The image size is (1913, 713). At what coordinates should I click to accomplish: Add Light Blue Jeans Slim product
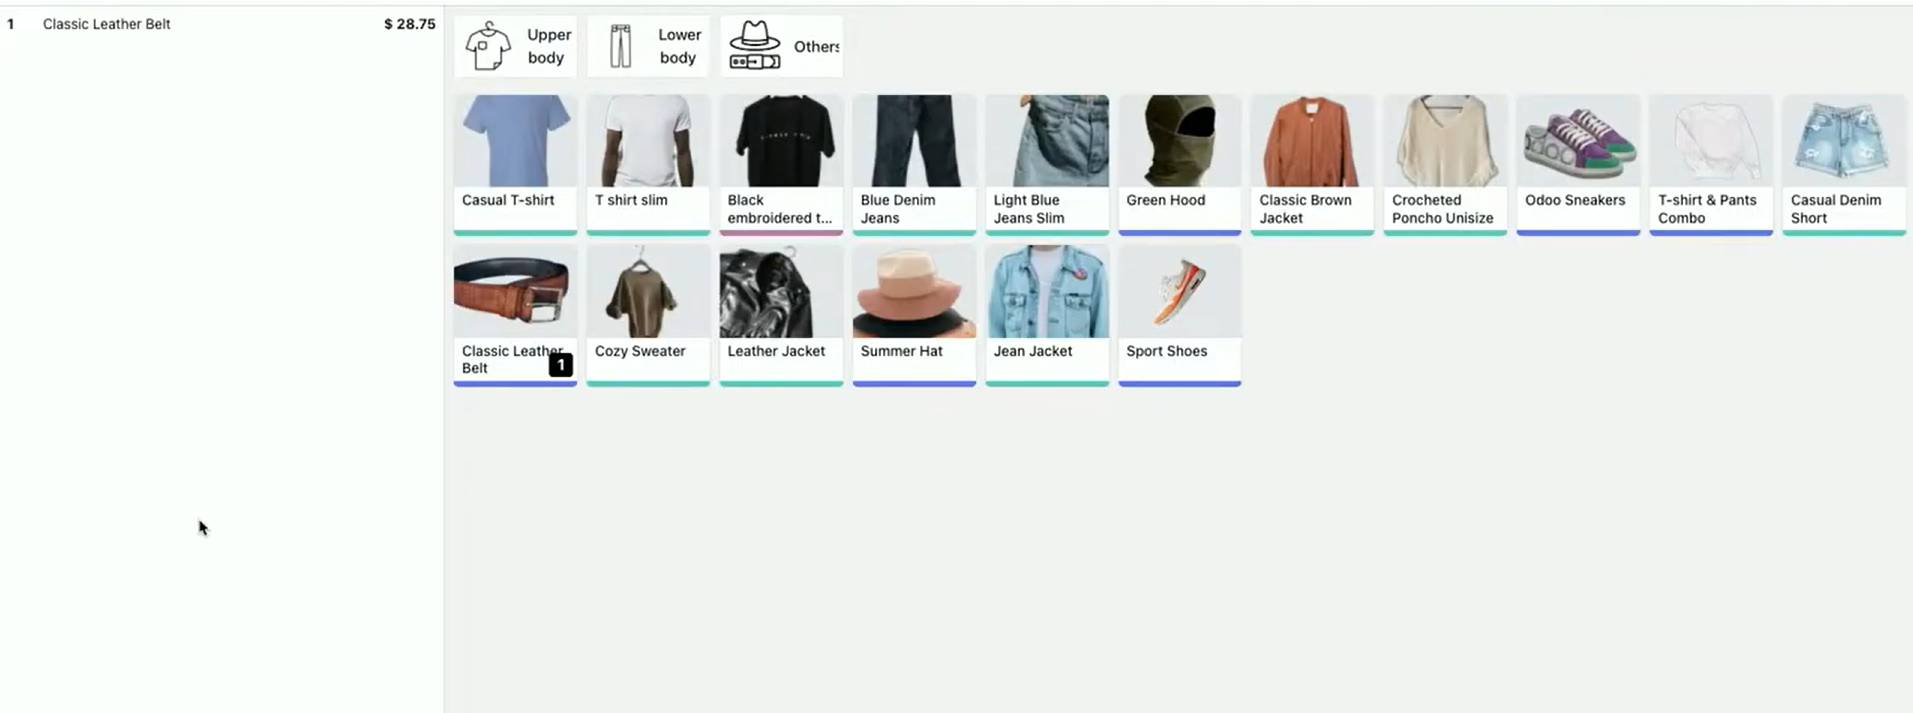tap(1047, 165)
